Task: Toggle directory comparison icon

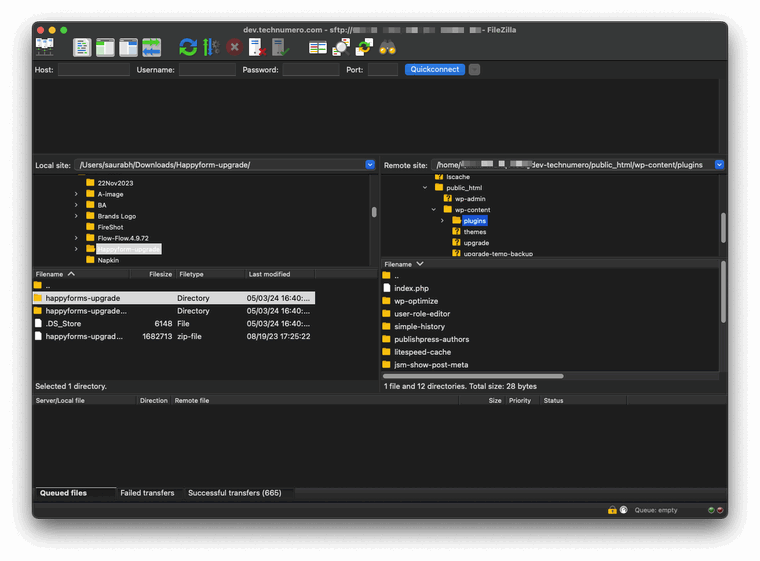Action: [341, 48]
